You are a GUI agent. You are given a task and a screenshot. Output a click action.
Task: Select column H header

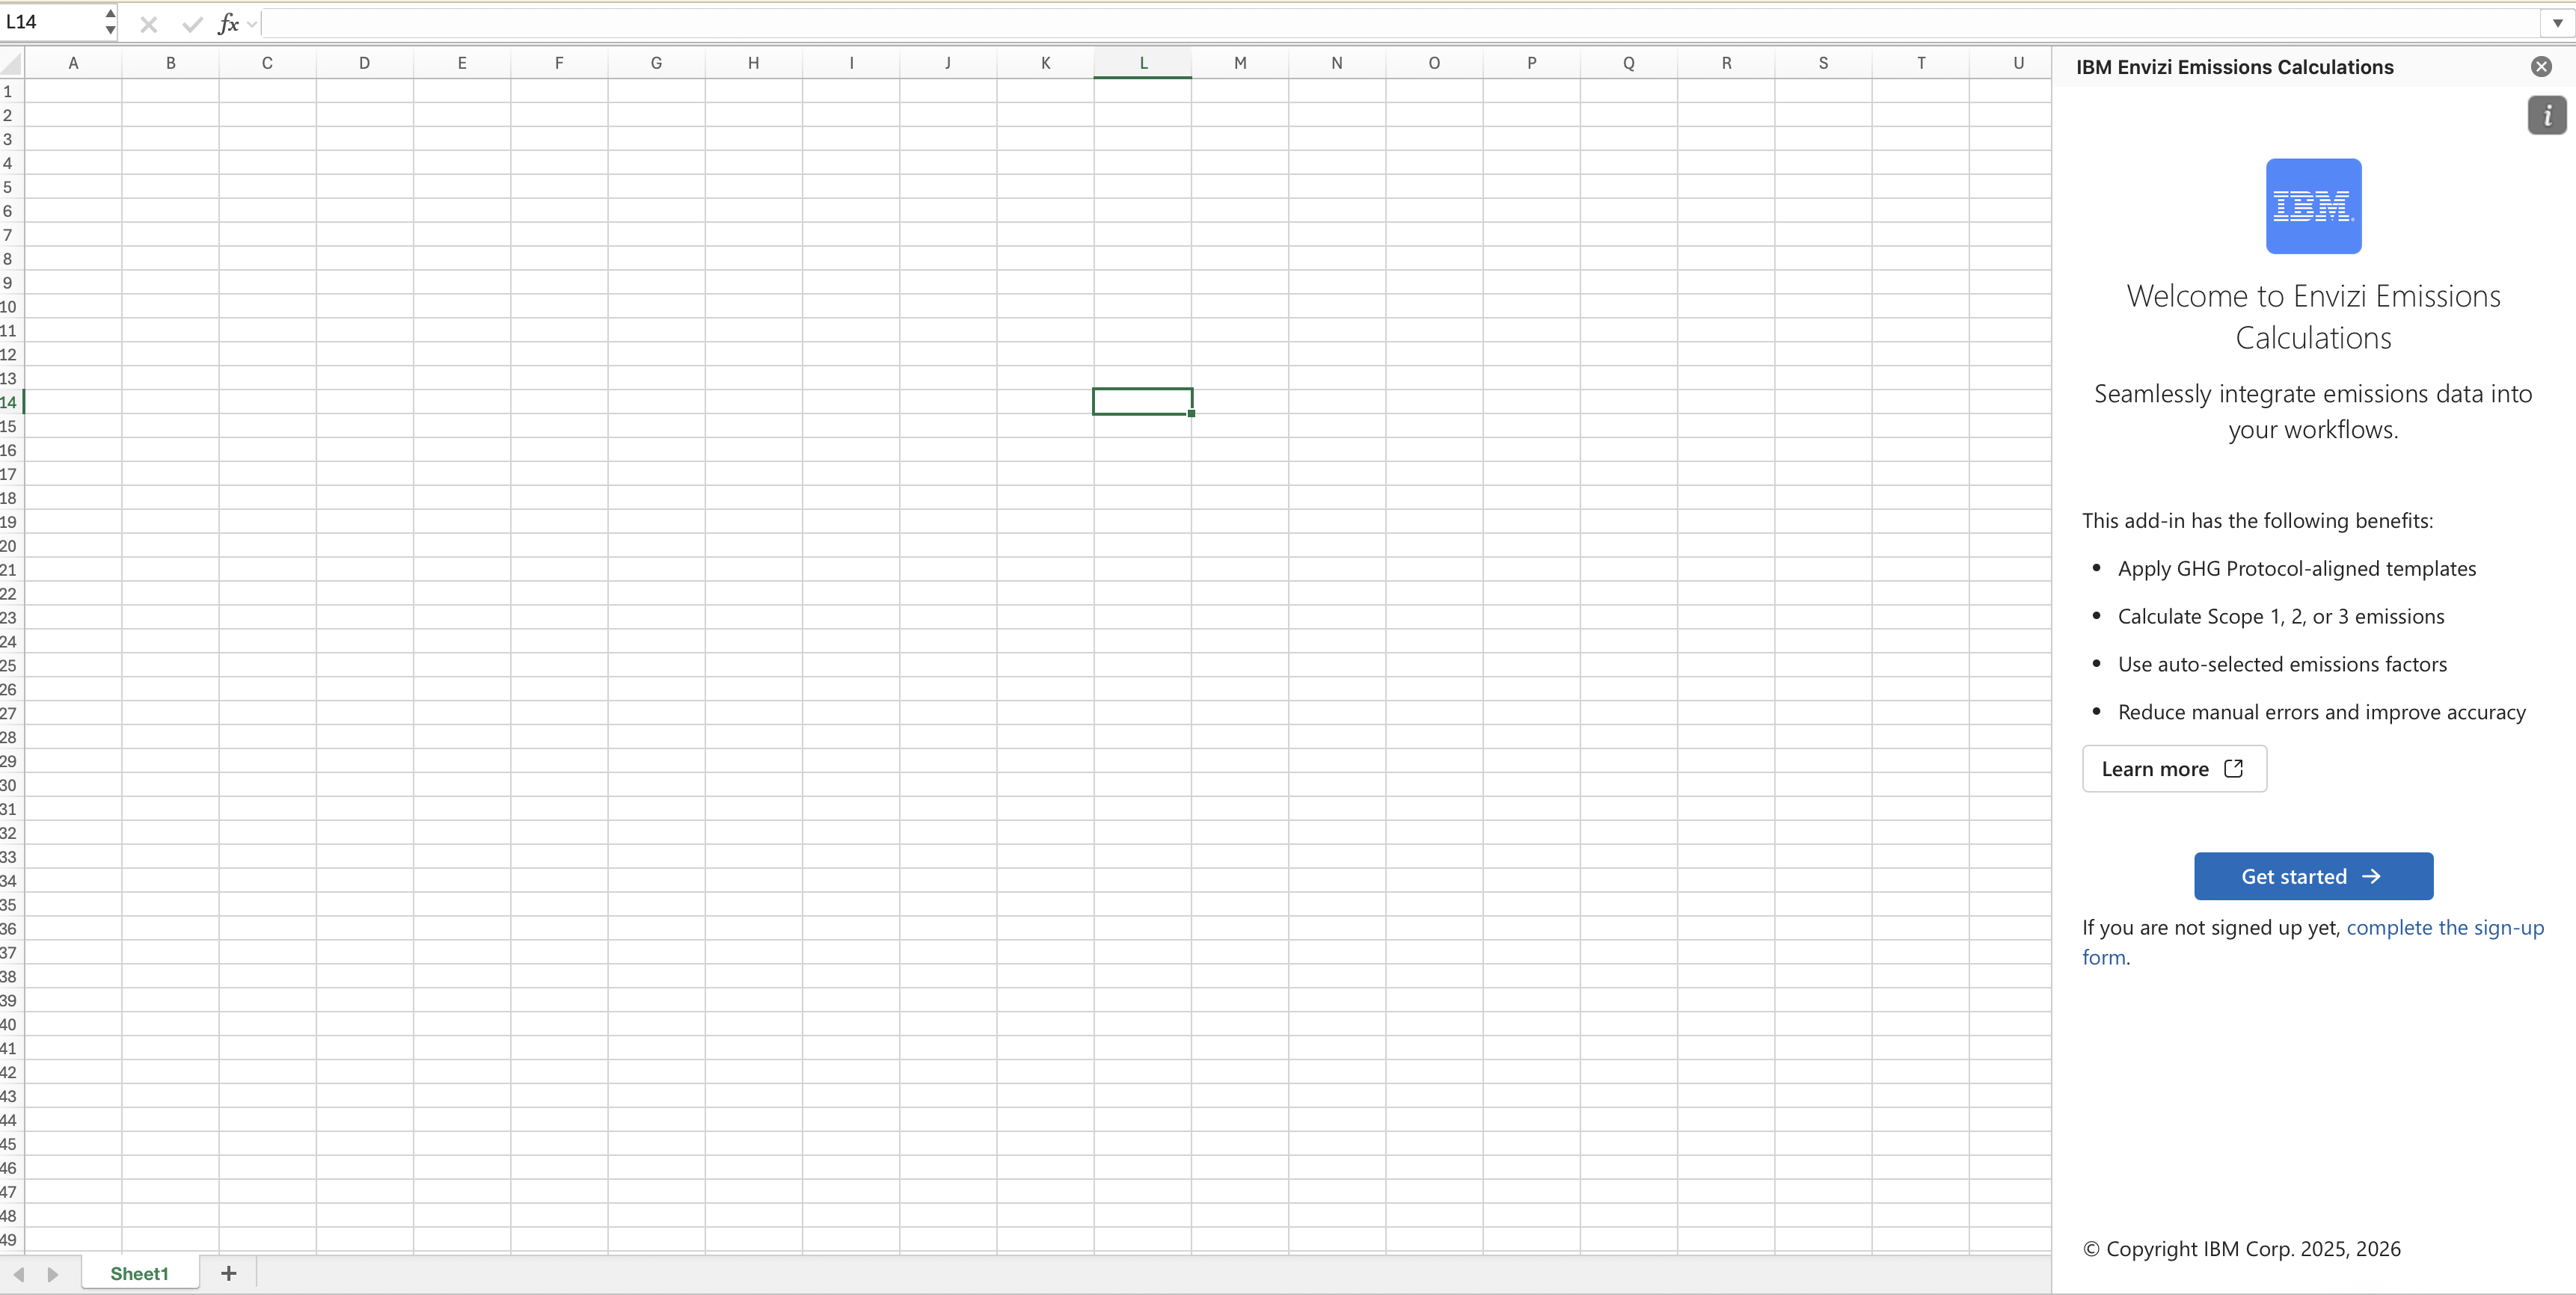click(x=753, y=63)
